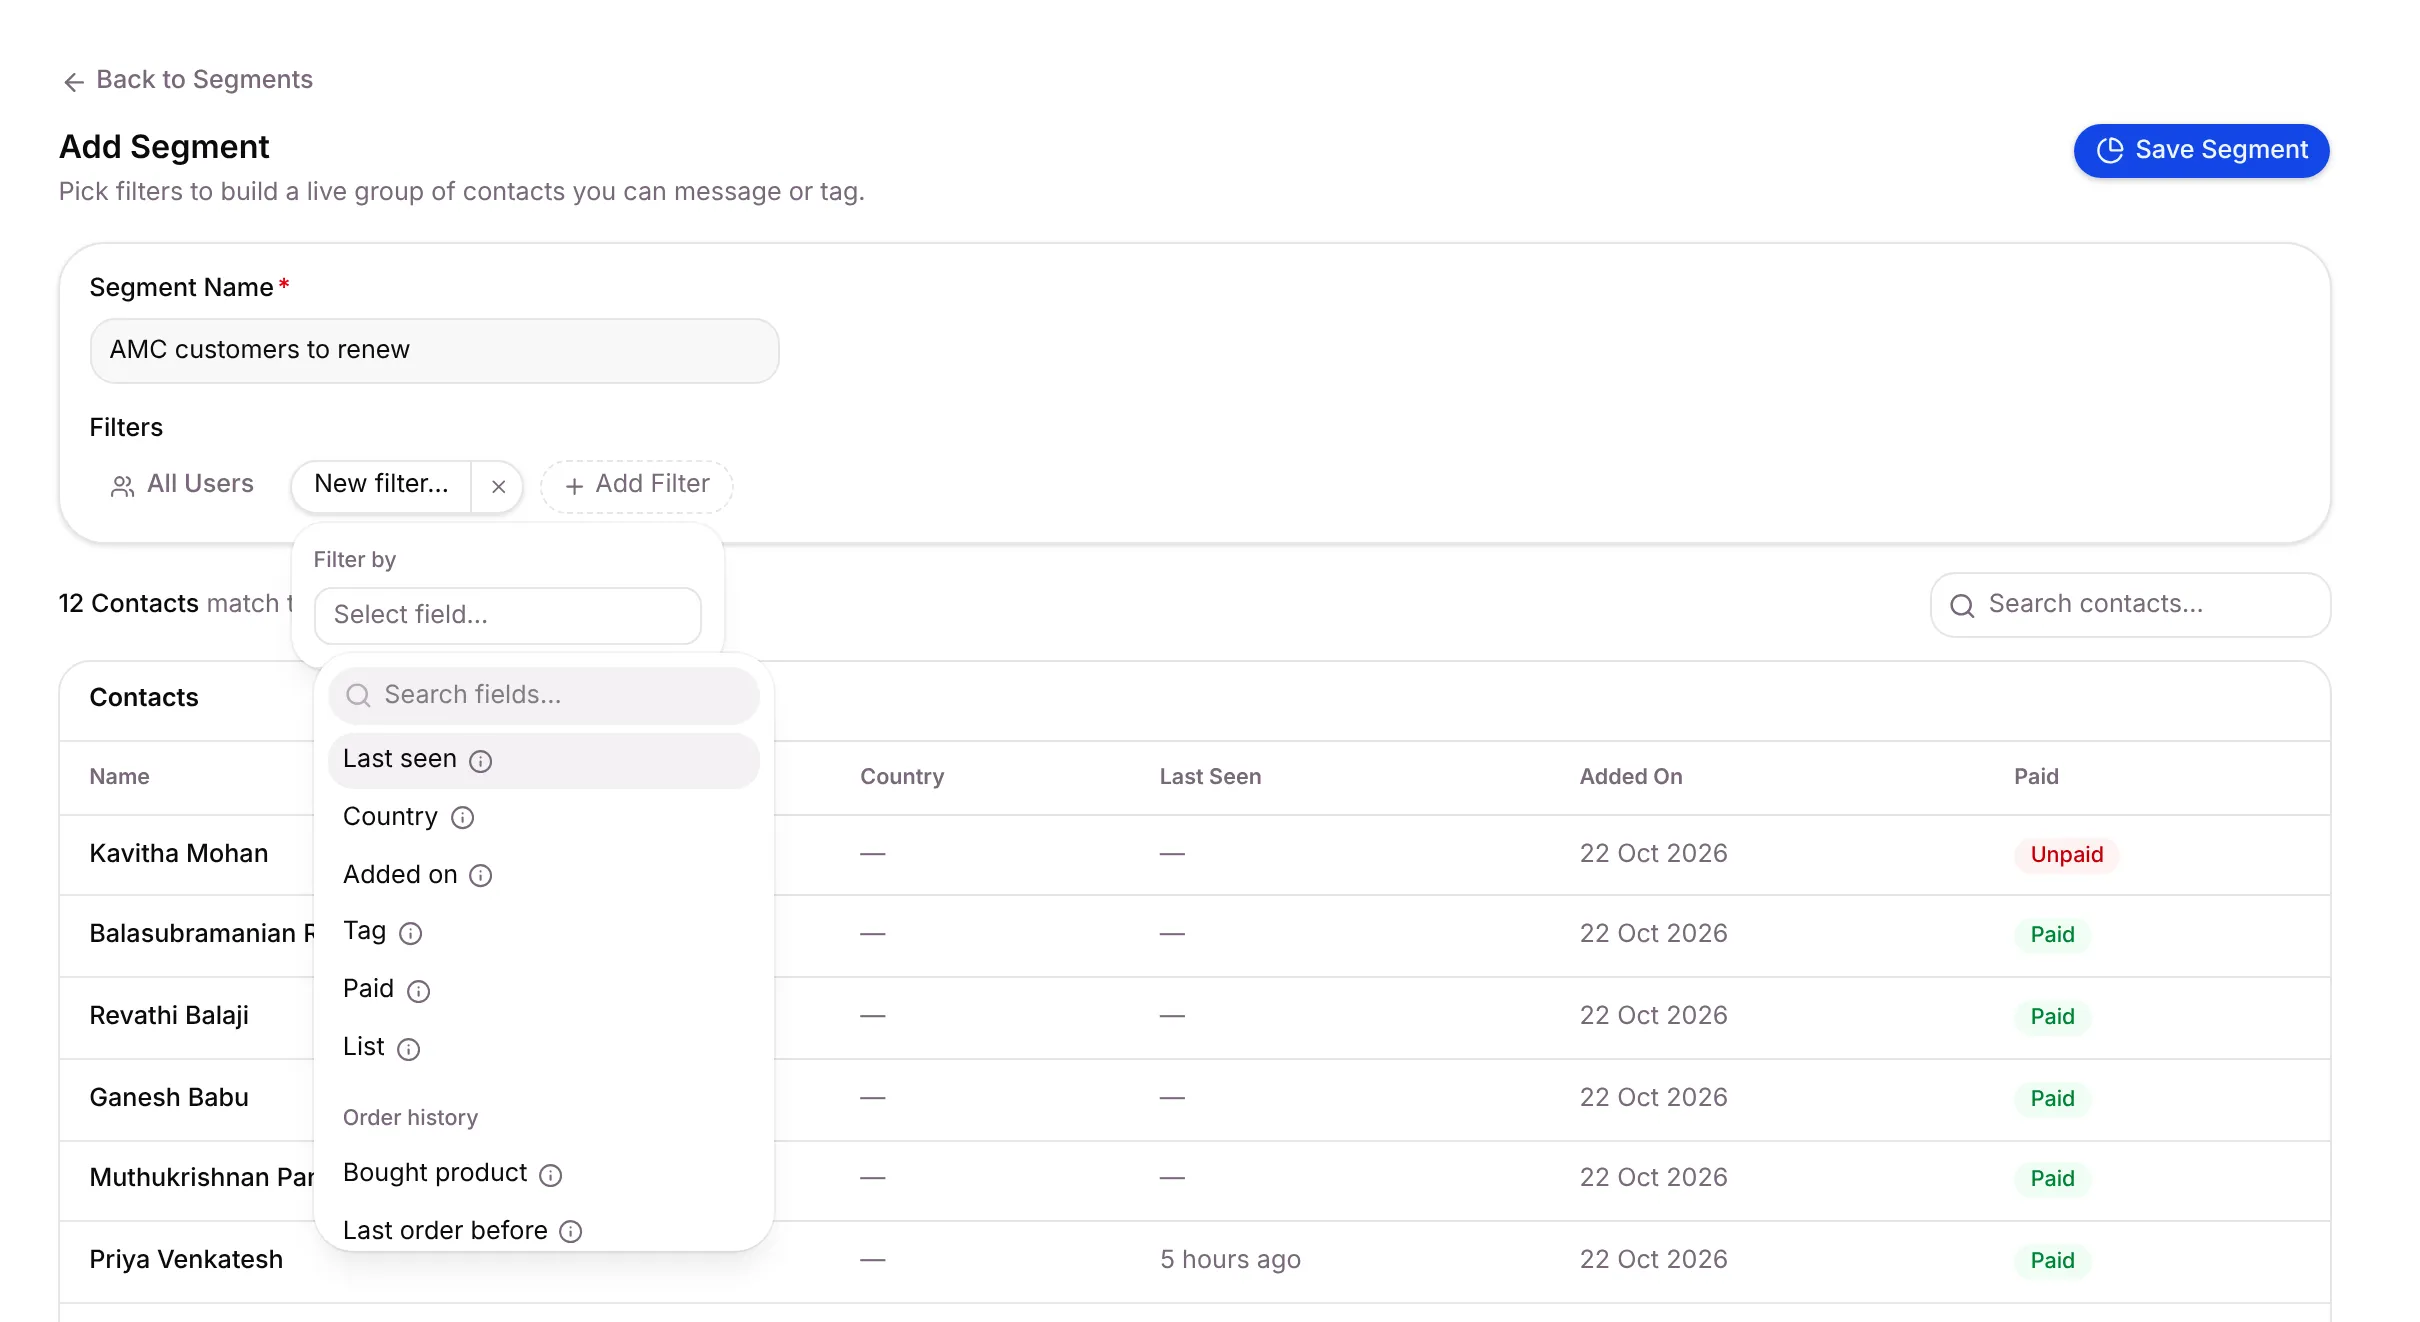Select the All Users filter
Viewport: 2420px width, 1322px height.
(182, 484)
